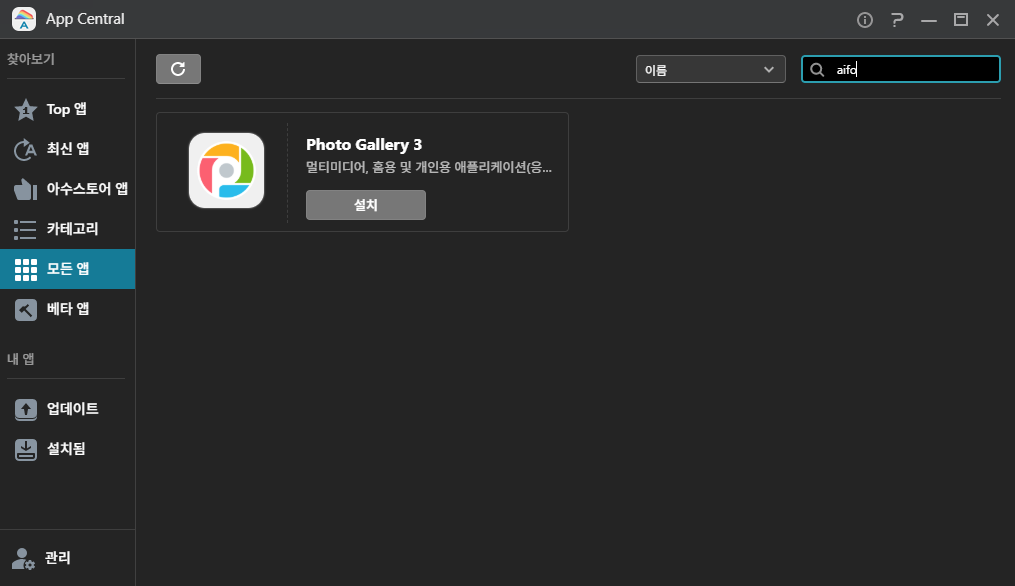This screenshot has height=586, width=1015.
Task: Maximize the App Central window
Action: click(x=961, y=20)
